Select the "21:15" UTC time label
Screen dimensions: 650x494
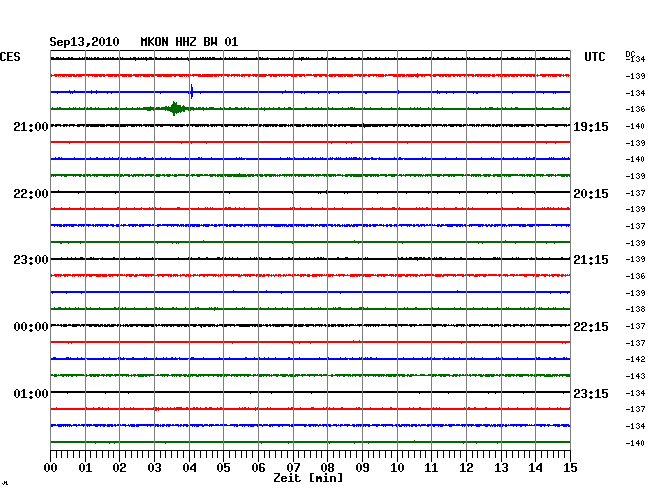coord(591,260)
